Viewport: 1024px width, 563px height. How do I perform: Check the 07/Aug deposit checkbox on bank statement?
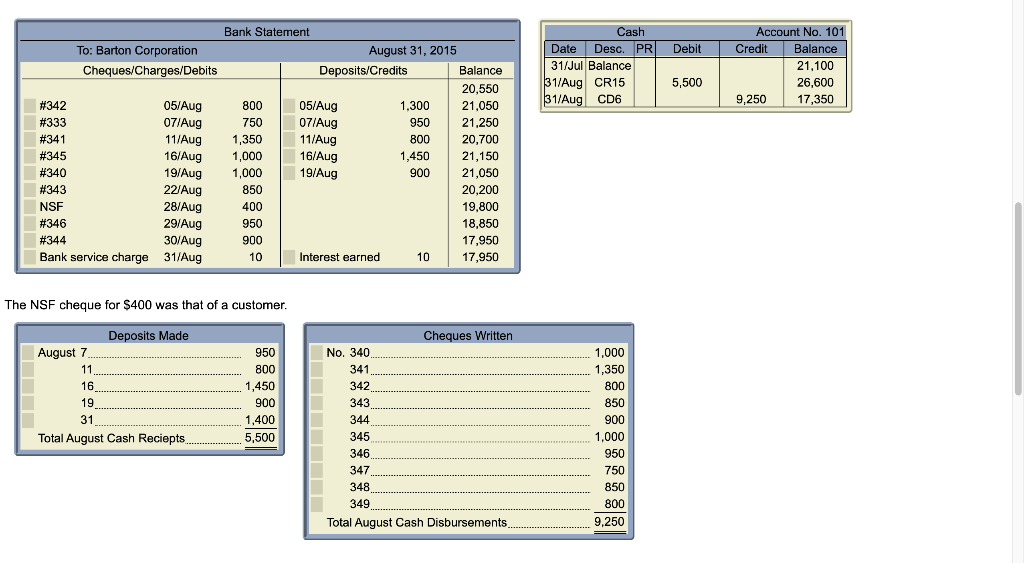click(x=289, y=123)
